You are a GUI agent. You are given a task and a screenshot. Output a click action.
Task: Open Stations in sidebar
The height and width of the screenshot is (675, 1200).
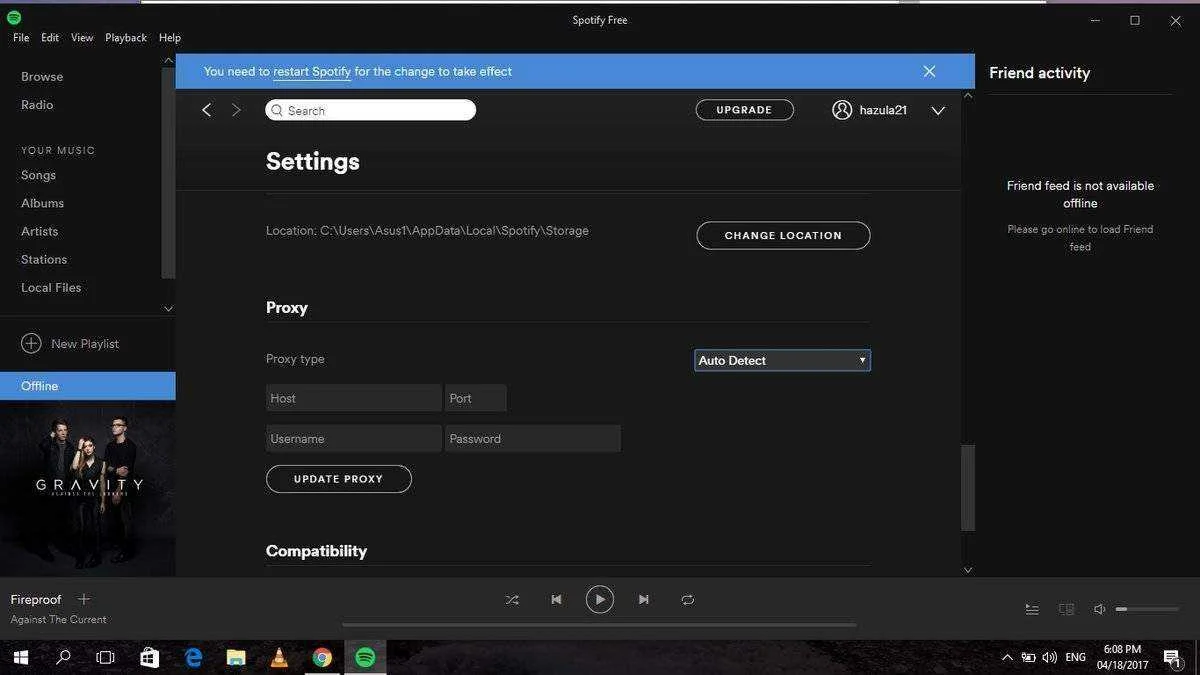(44, 259)
